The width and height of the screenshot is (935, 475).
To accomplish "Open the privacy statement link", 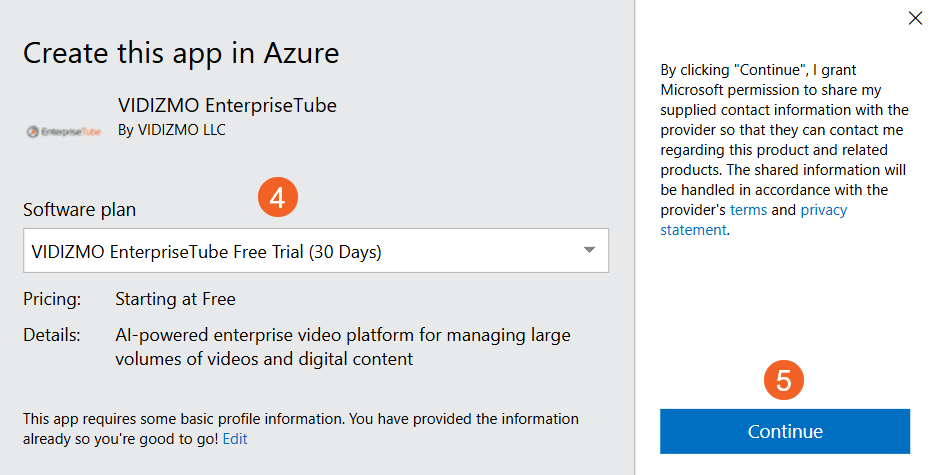I will pos(822,210).
